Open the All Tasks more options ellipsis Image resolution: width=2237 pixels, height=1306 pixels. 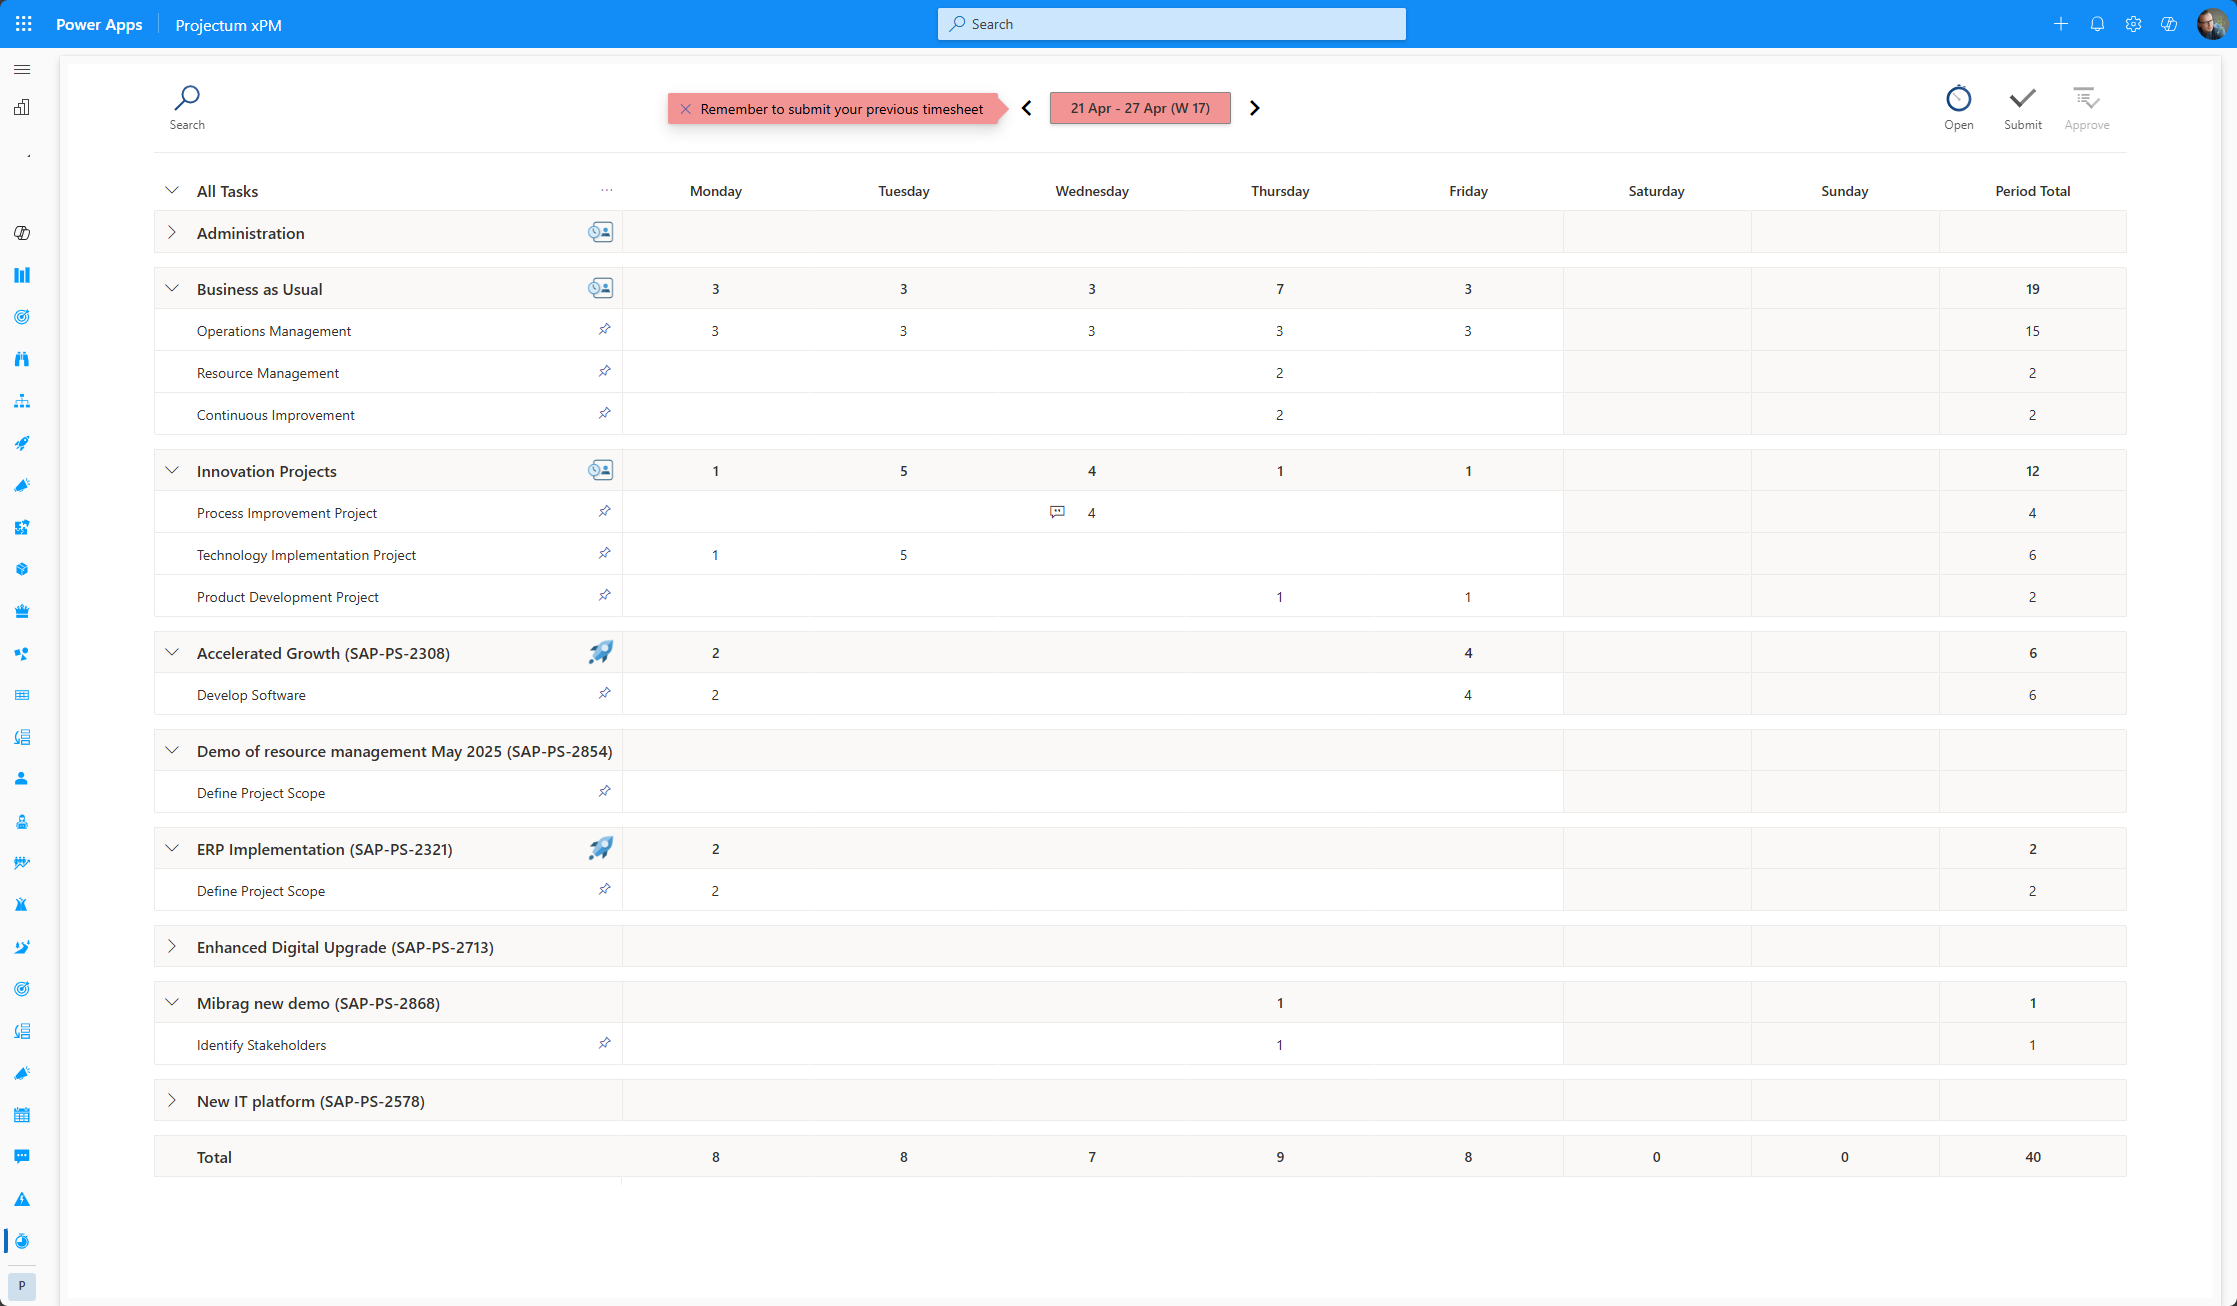(606, 190)
